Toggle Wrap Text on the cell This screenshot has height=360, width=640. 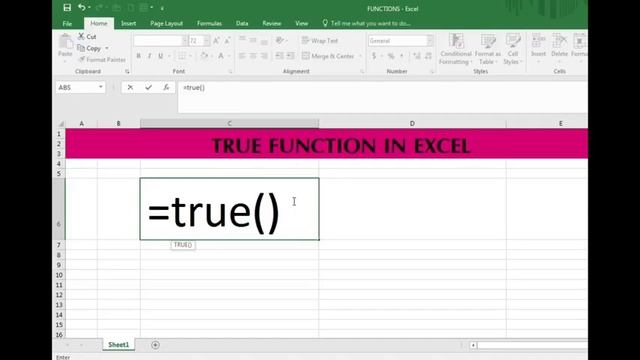(320, 40)
